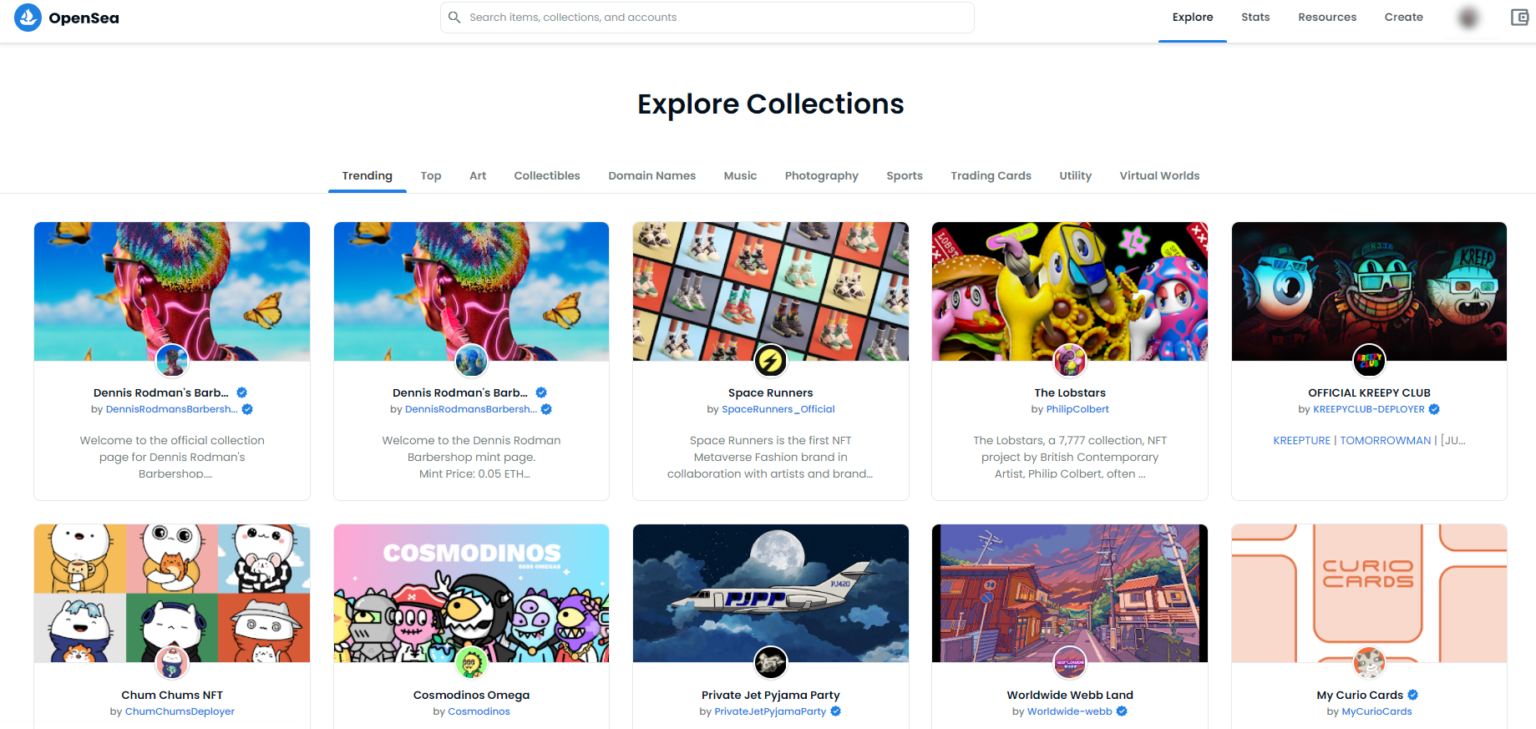Click Private Jet Pyjama Party avatar
1536x729 pixels.
pyautogui.click(x=770, y=662)
